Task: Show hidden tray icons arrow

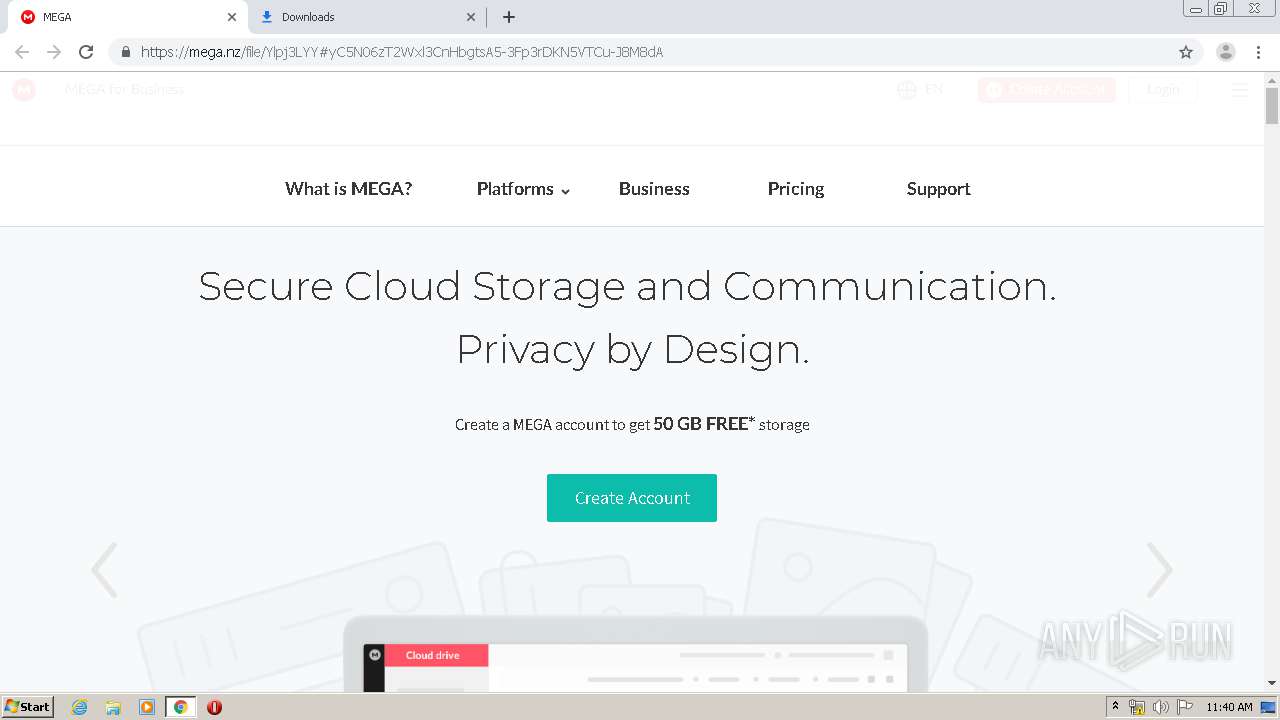Action: coord(1115,707)
